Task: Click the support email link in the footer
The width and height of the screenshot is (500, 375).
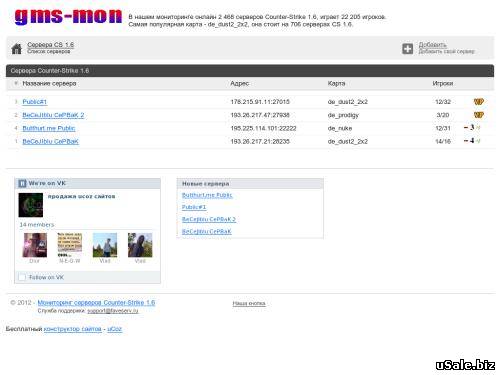Action: point(113,311)
